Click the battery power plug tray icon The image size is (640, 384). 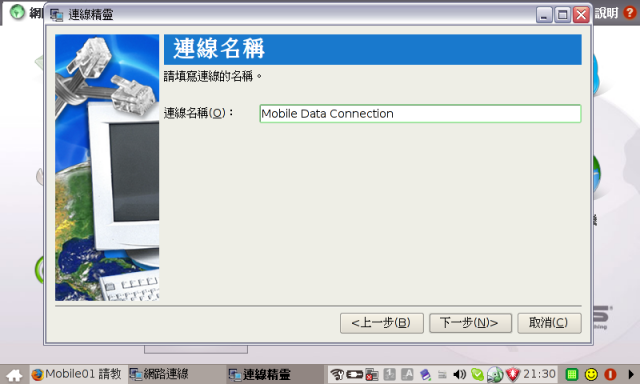[x=354, y=374]
